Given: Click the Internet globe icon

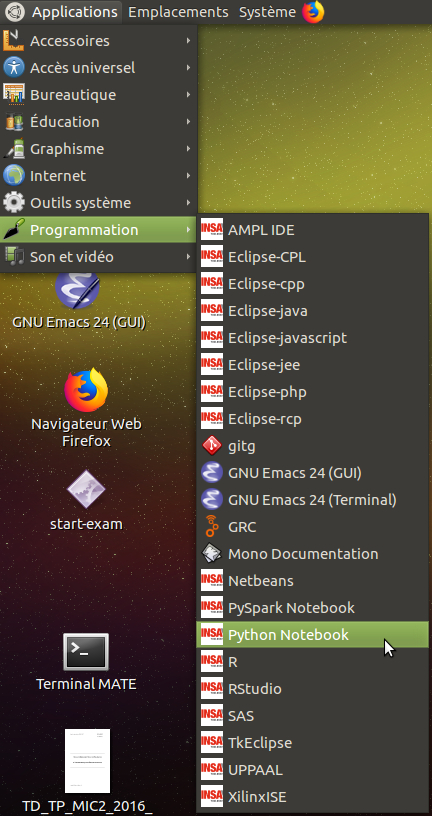Looking at the screenshot, I should point(14,176).
